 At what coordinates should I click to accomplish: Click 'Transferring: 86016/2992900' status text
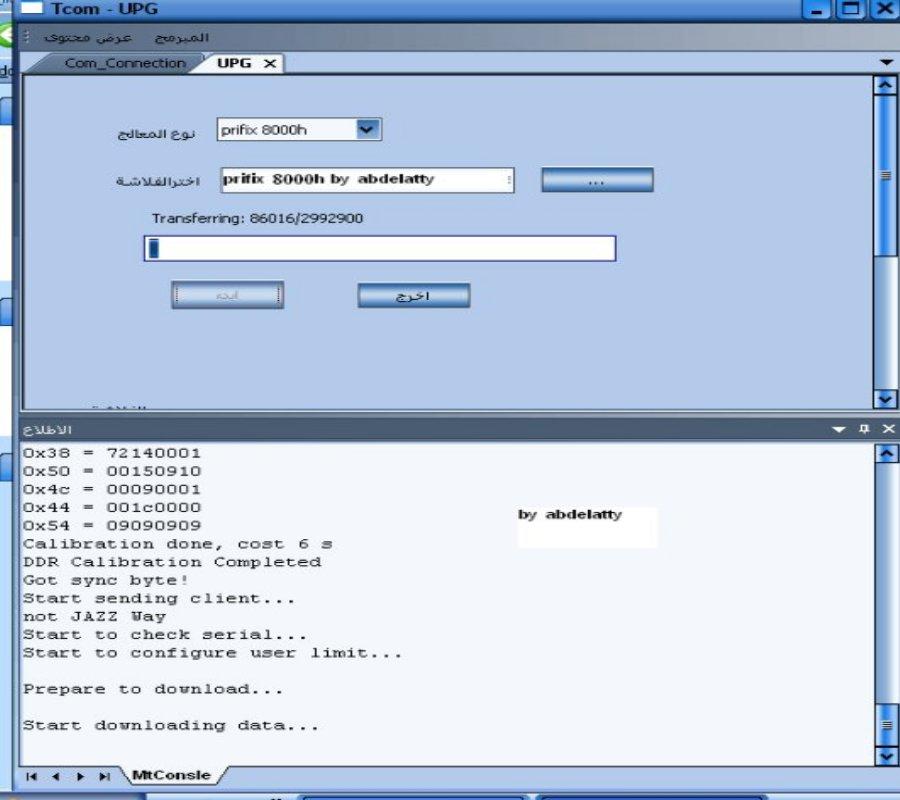click(257, 218)
